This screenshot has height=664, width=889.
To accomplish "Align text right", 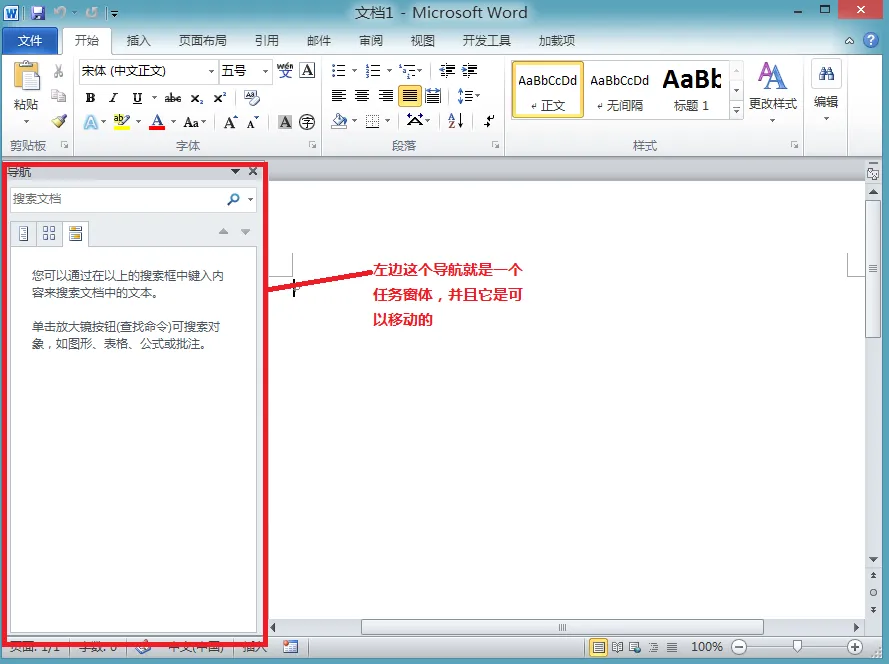I will pyautogui.click(x=386, y=96).
